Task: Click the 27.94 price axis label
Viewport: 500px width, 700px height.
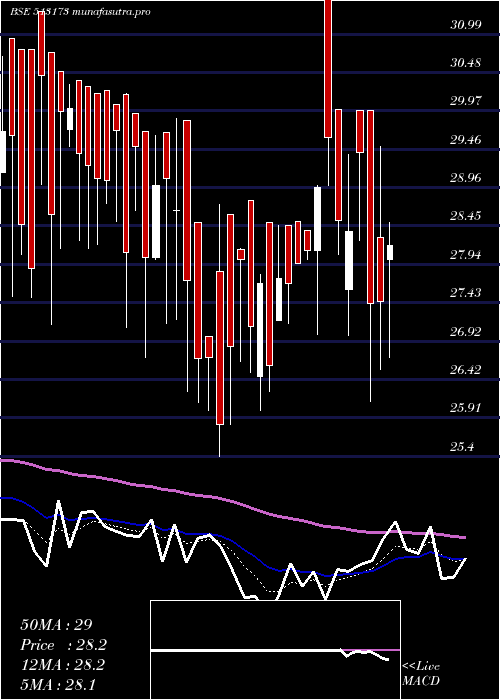Action: pos(466,255)
